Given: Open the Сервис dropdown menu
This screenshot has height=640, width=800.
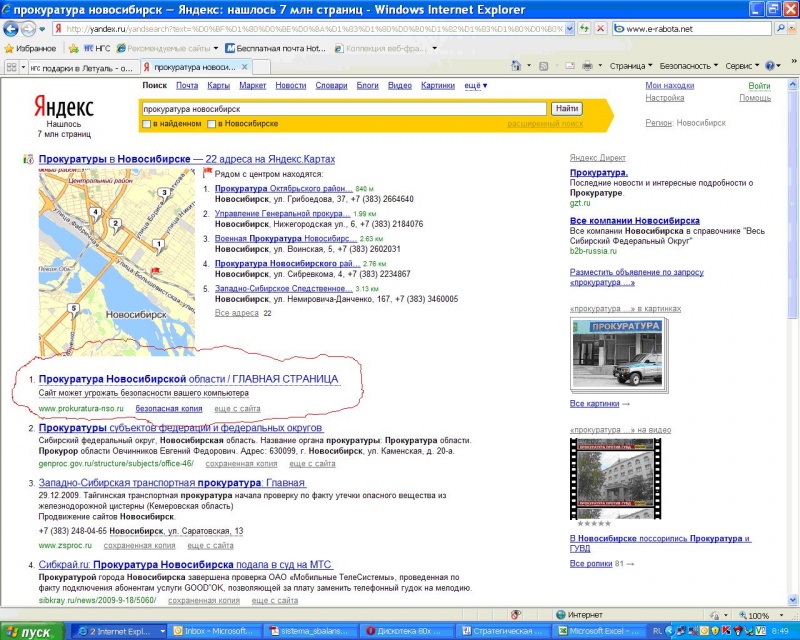Looking at the screenshot, I should (x=742, y=66).
